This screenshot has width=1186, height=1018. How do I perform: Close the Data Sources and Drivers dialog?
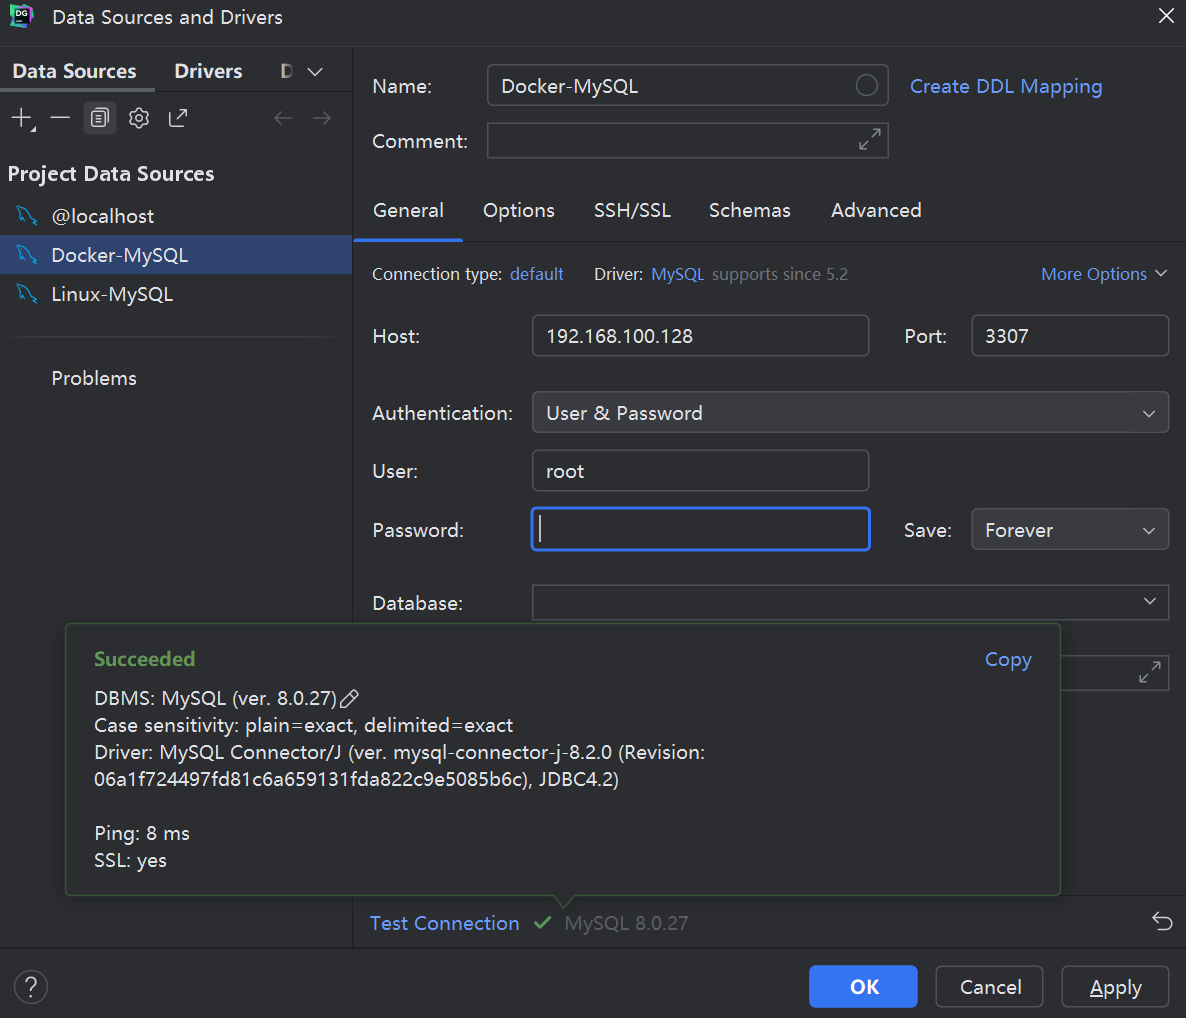tap(1166, 16)
